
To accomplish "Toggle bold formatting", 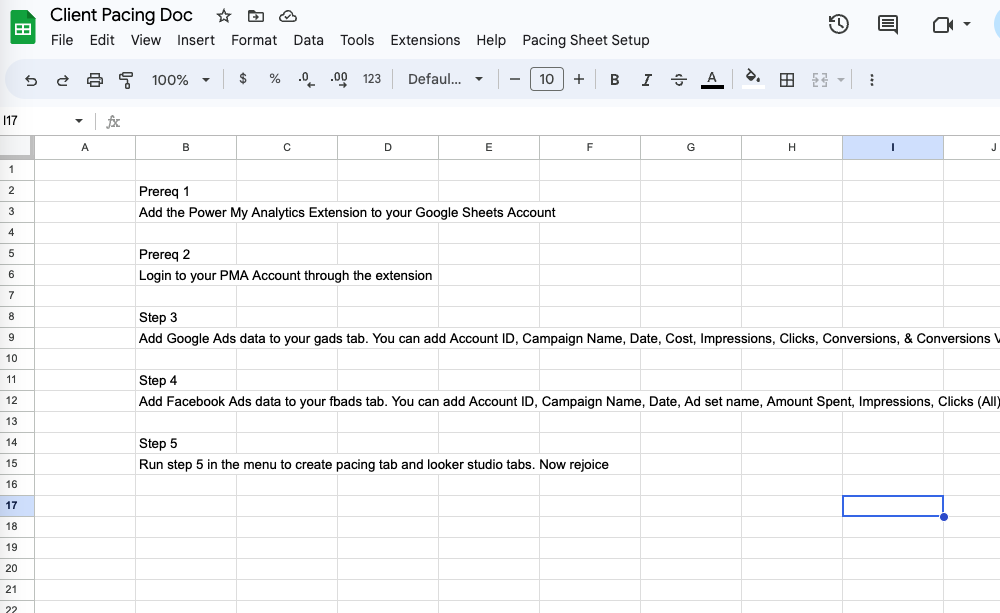I will tap(615, 80).
